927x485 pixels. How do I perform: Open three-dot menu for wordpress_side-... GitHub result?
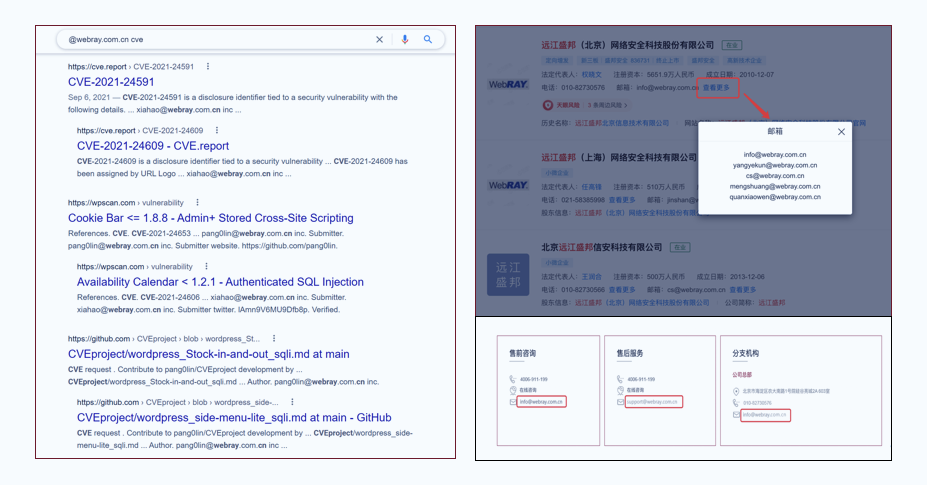pyautogui.click(x=292, y=402)
